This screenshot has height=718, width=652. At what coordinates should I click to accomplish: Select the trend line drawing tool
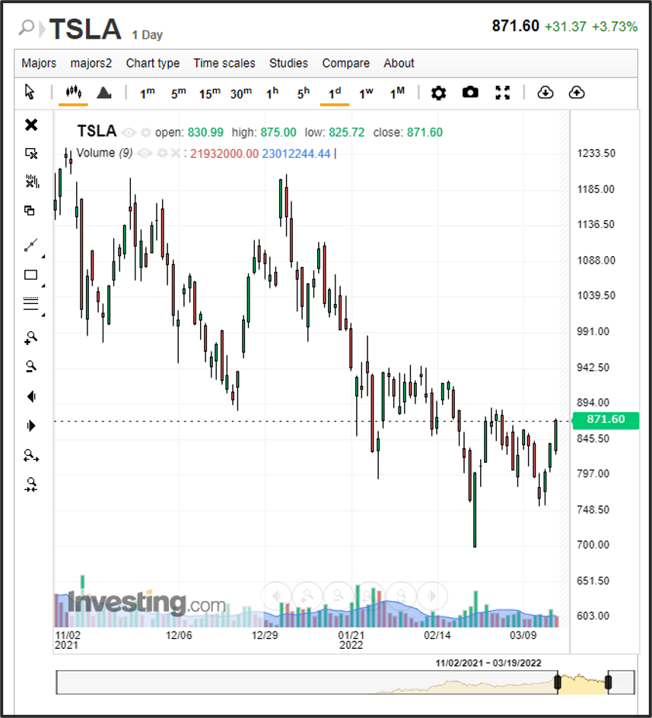[30, 245]
